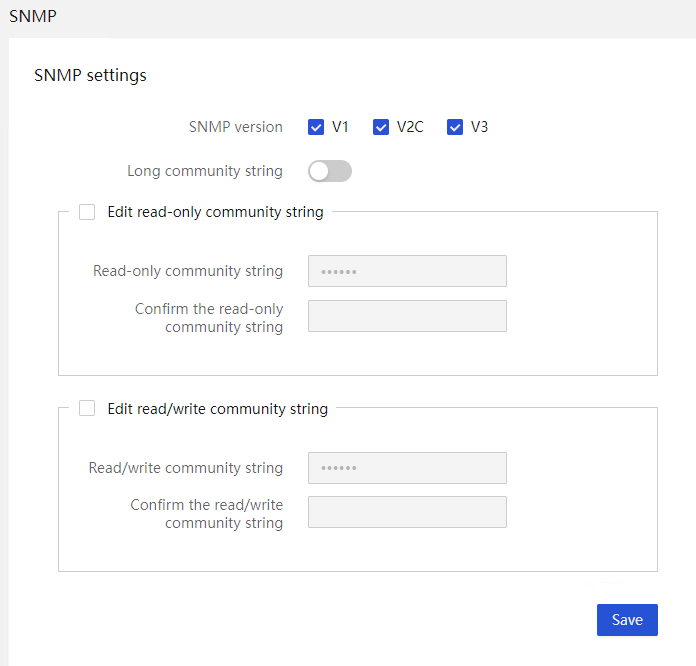Image resolution: width=696 pixels, height=666 pixels.
Task: Click the 'SNMP version' field label
Action: click(x=236, y=127)
